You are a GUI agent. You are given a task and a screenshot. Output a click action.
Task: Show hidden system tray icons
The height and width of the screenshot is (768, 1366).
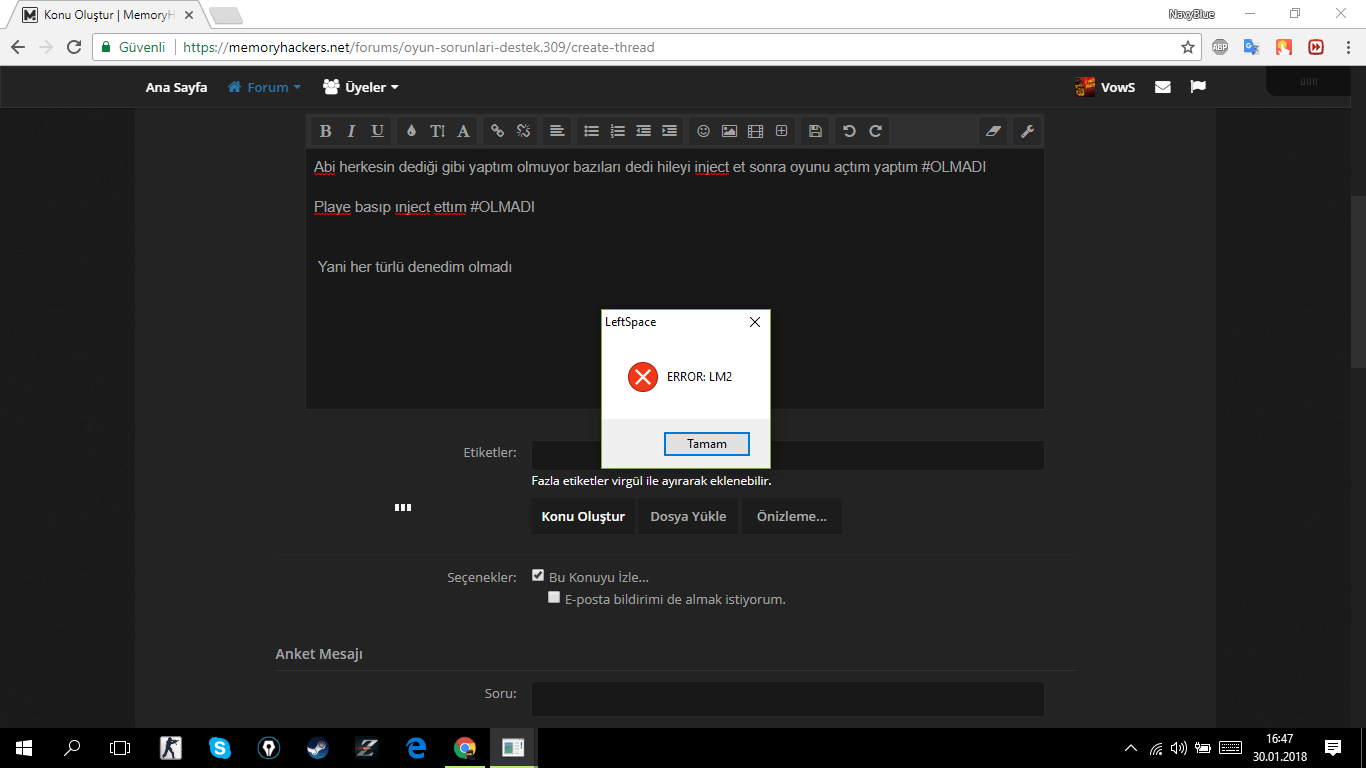click(1131, 748)
